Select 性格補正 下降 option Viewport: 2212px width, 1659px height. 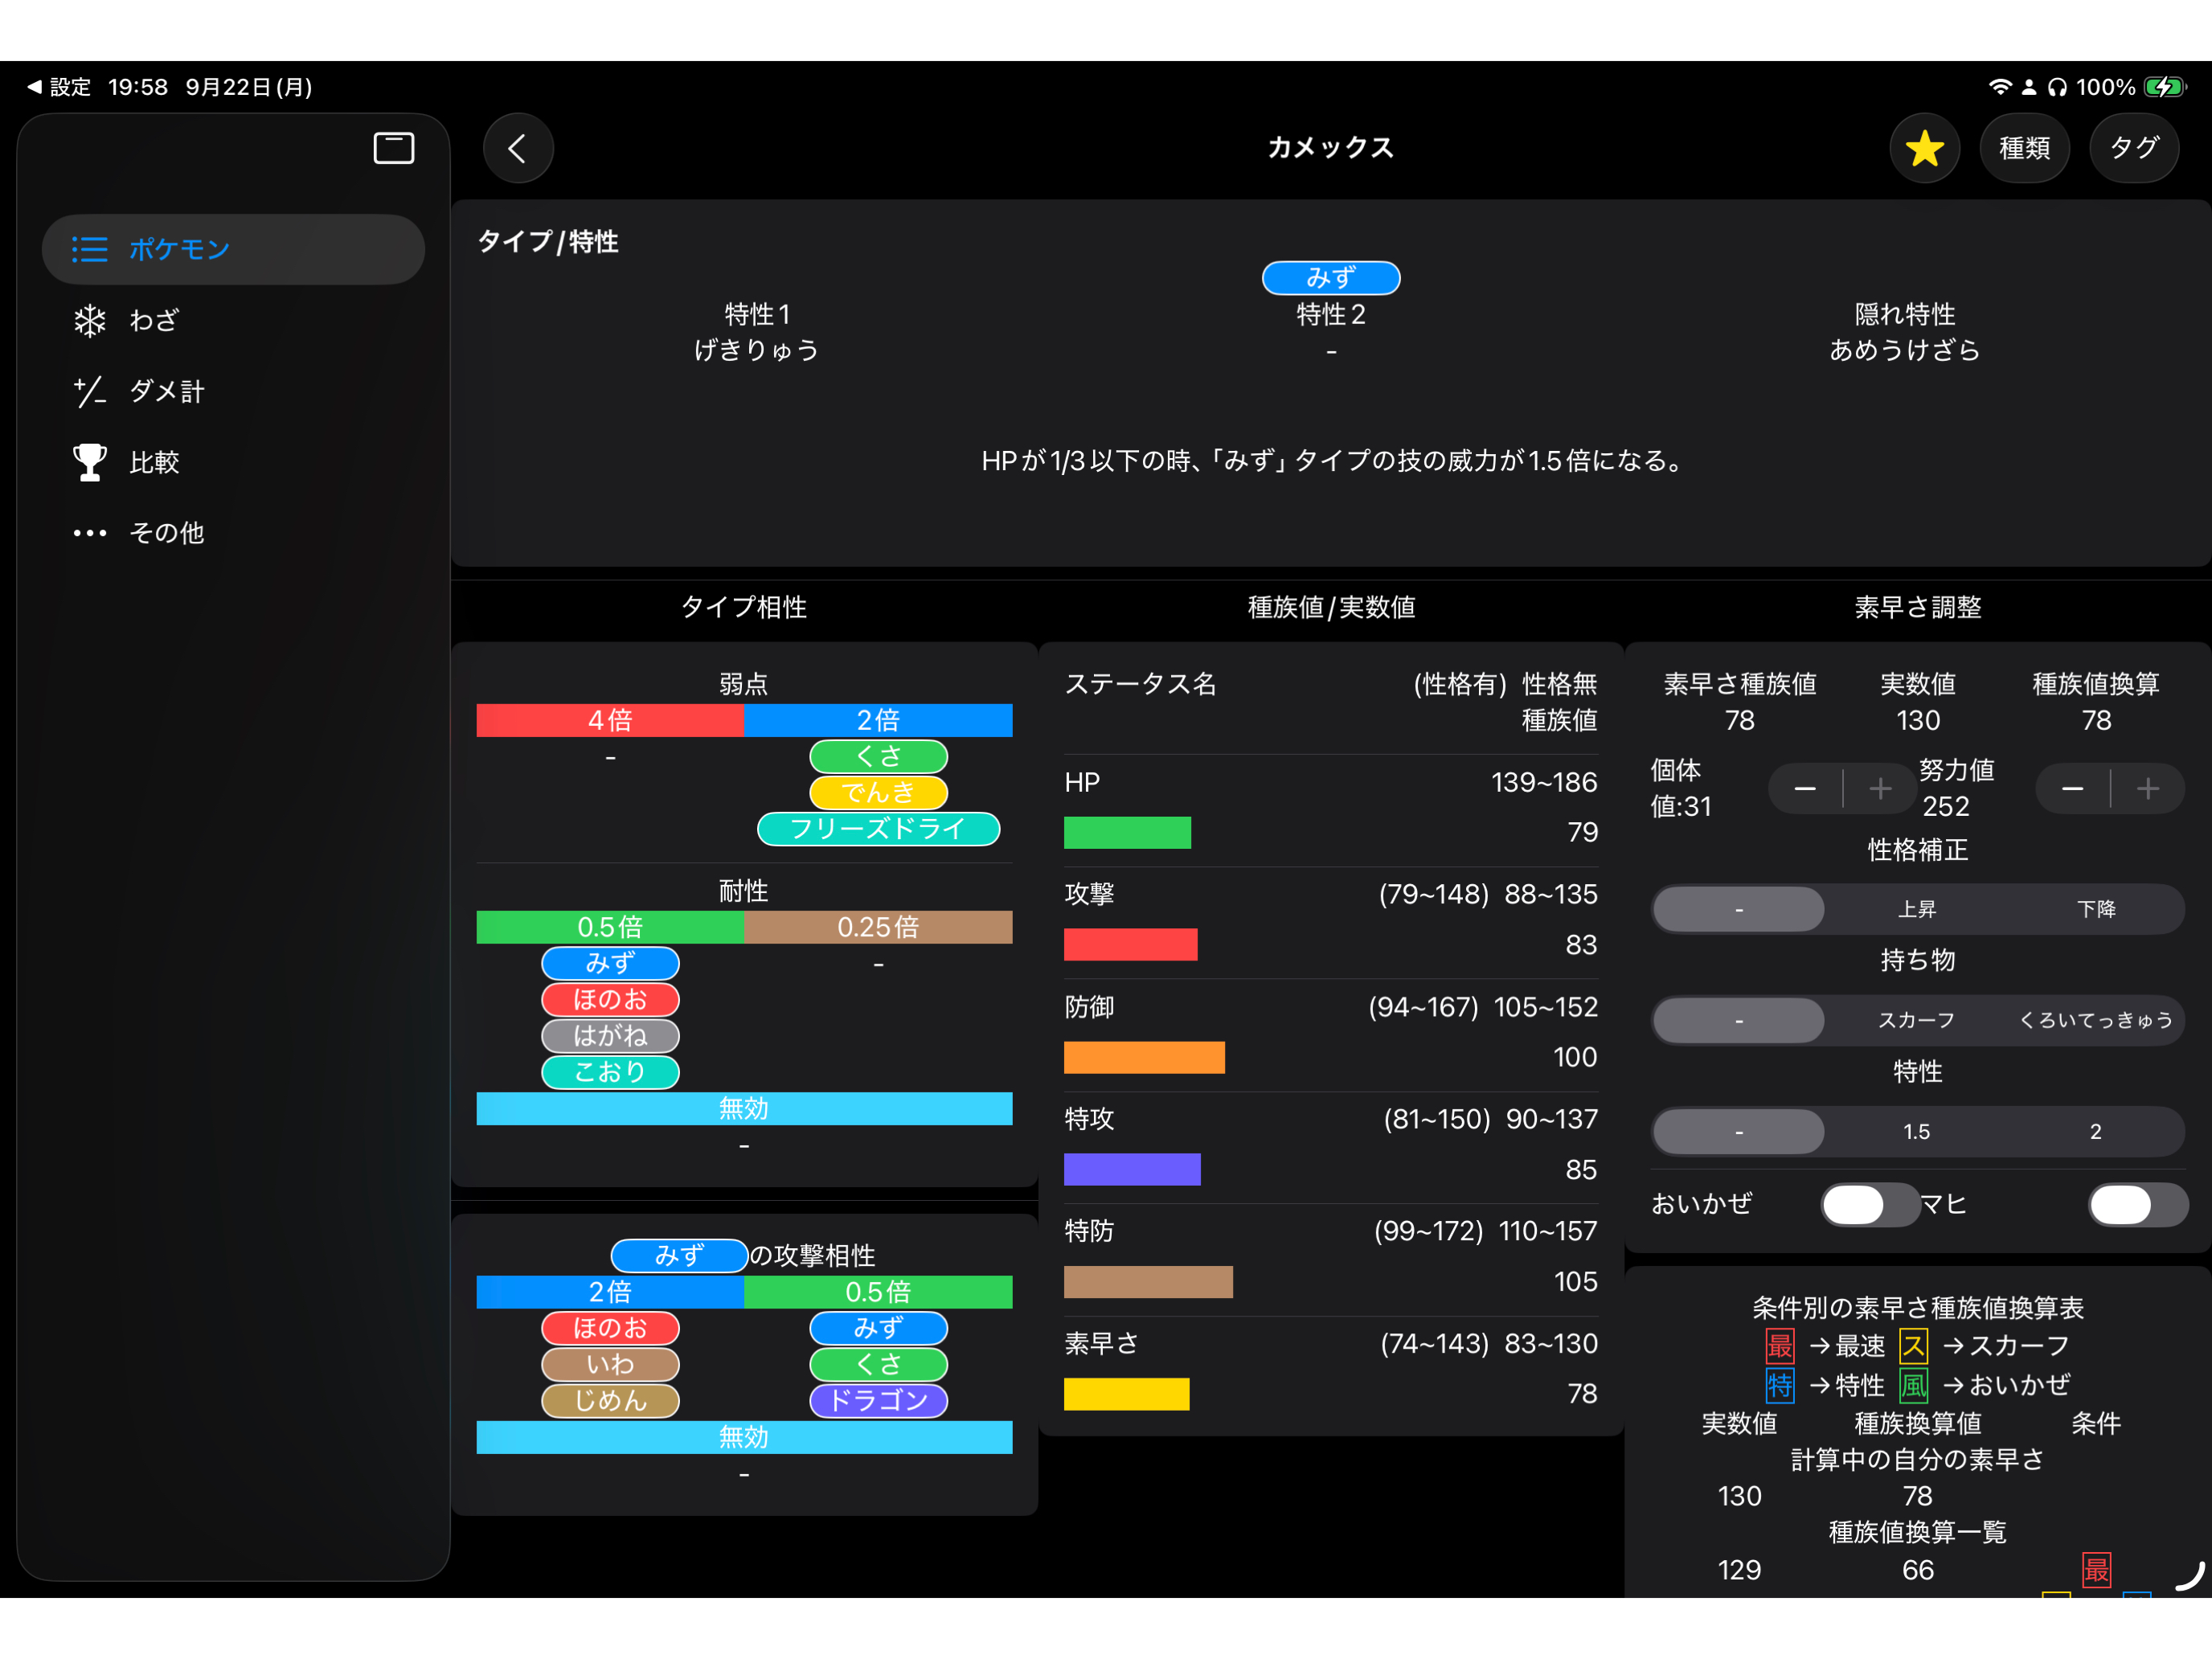(x=2096, y=909)
